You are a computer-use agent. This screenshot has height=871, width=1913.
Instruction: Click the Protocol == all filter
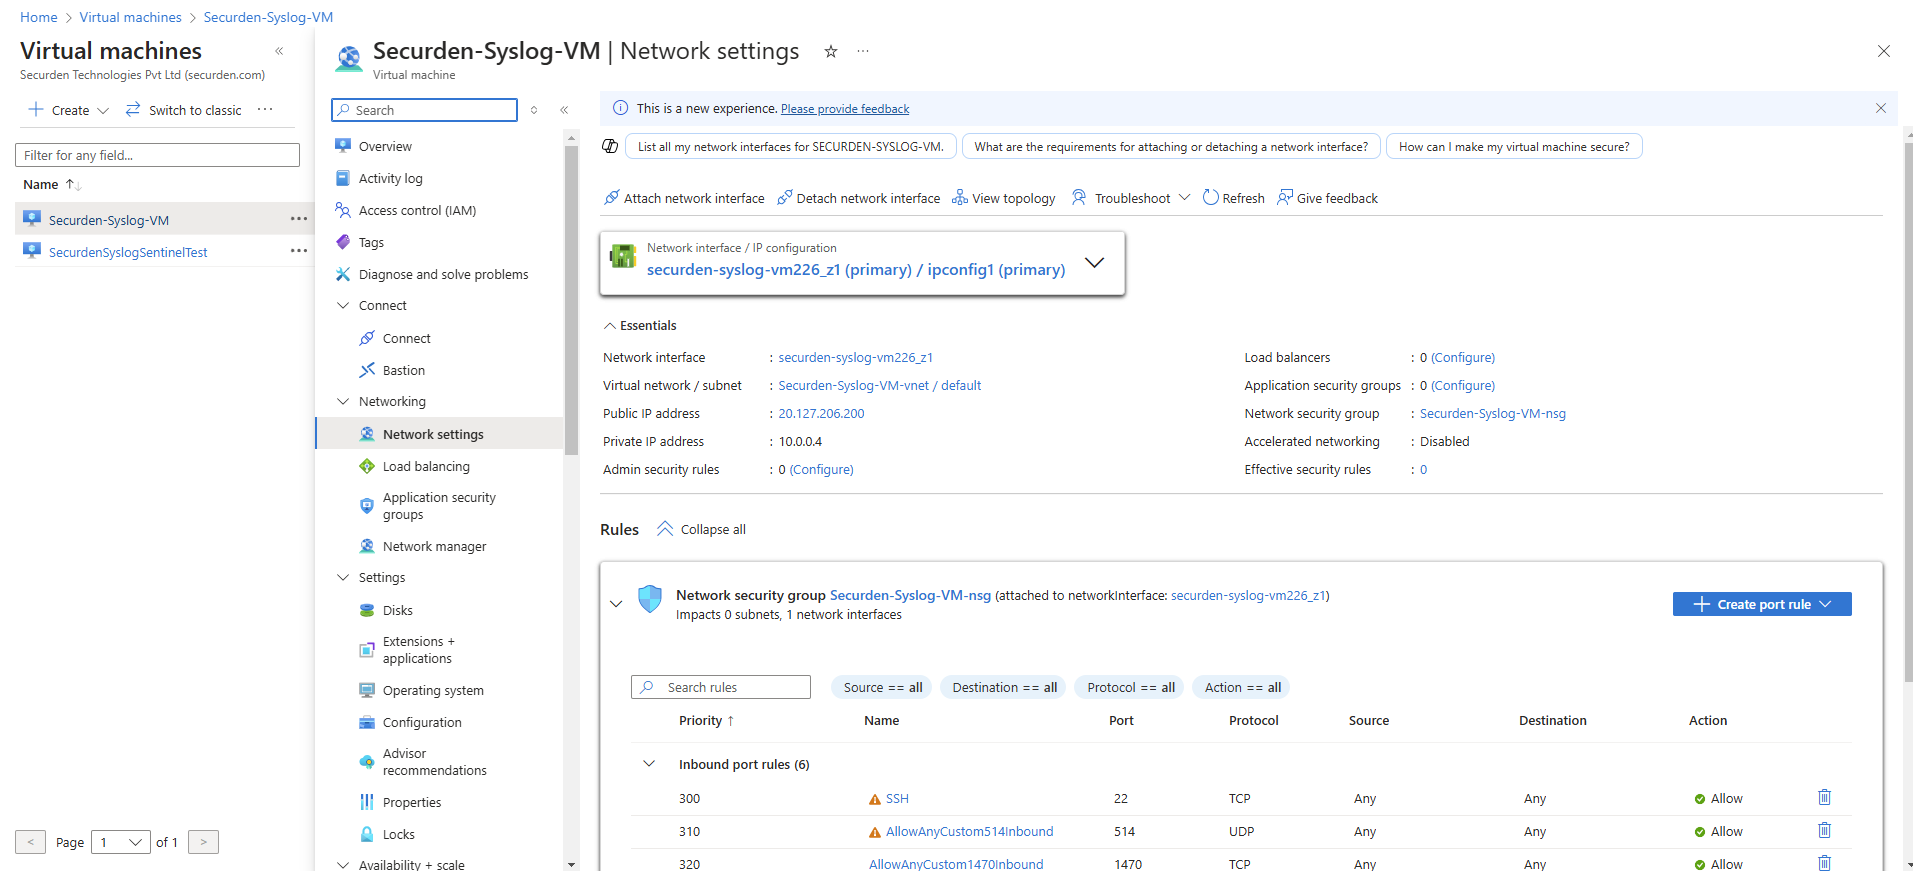click(x=1130, y=687)
